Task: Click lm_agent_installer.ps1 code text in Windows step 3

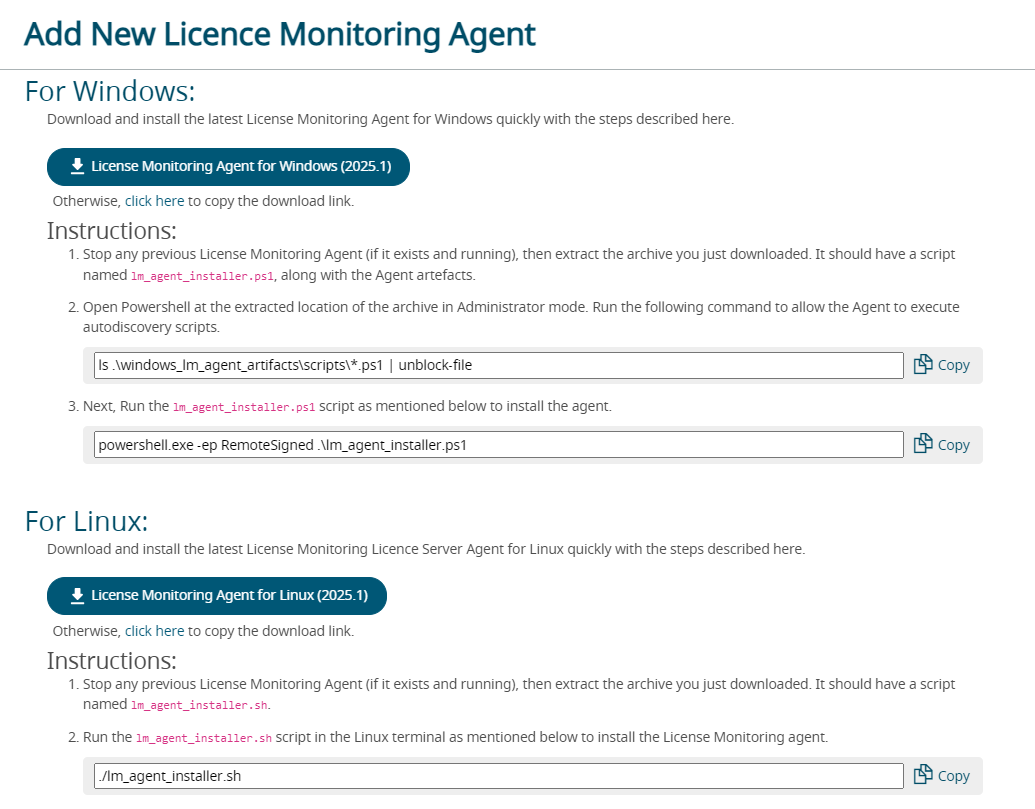Action: click(x=244, y=407)
